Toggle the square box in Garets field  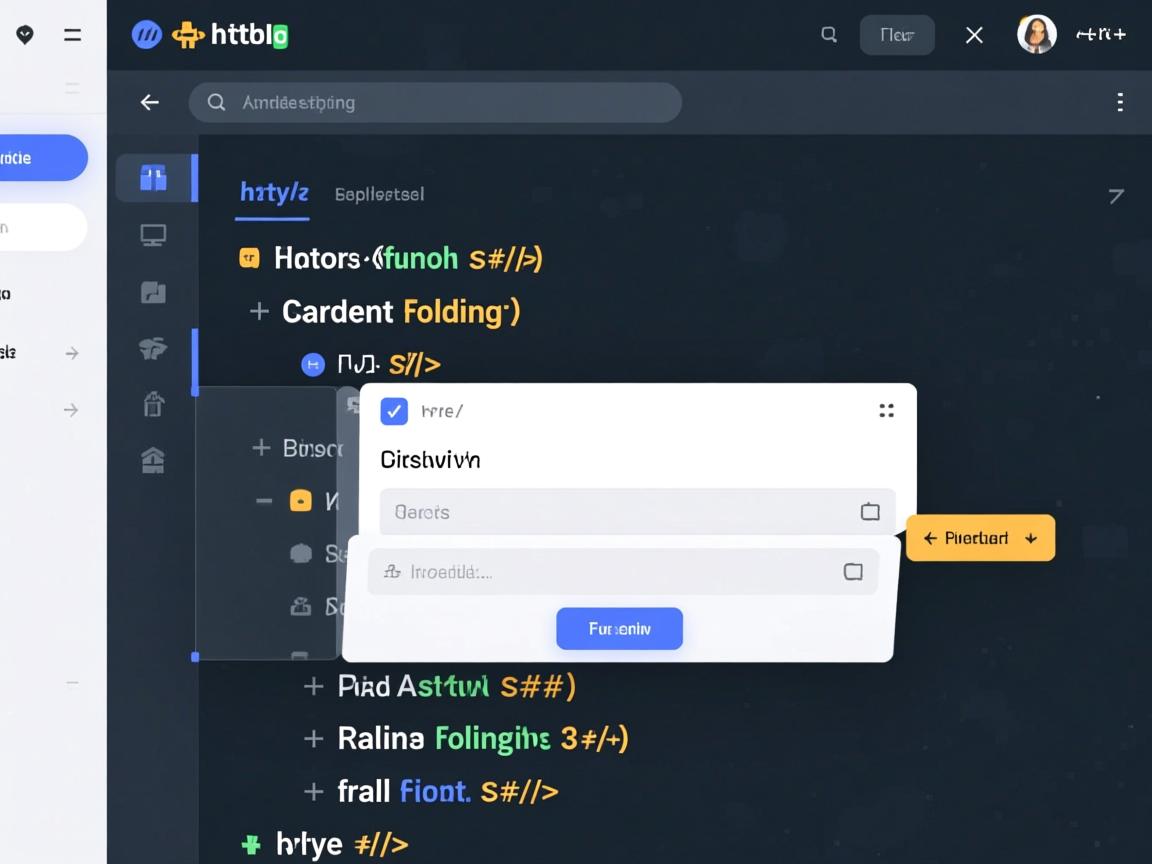870,512
